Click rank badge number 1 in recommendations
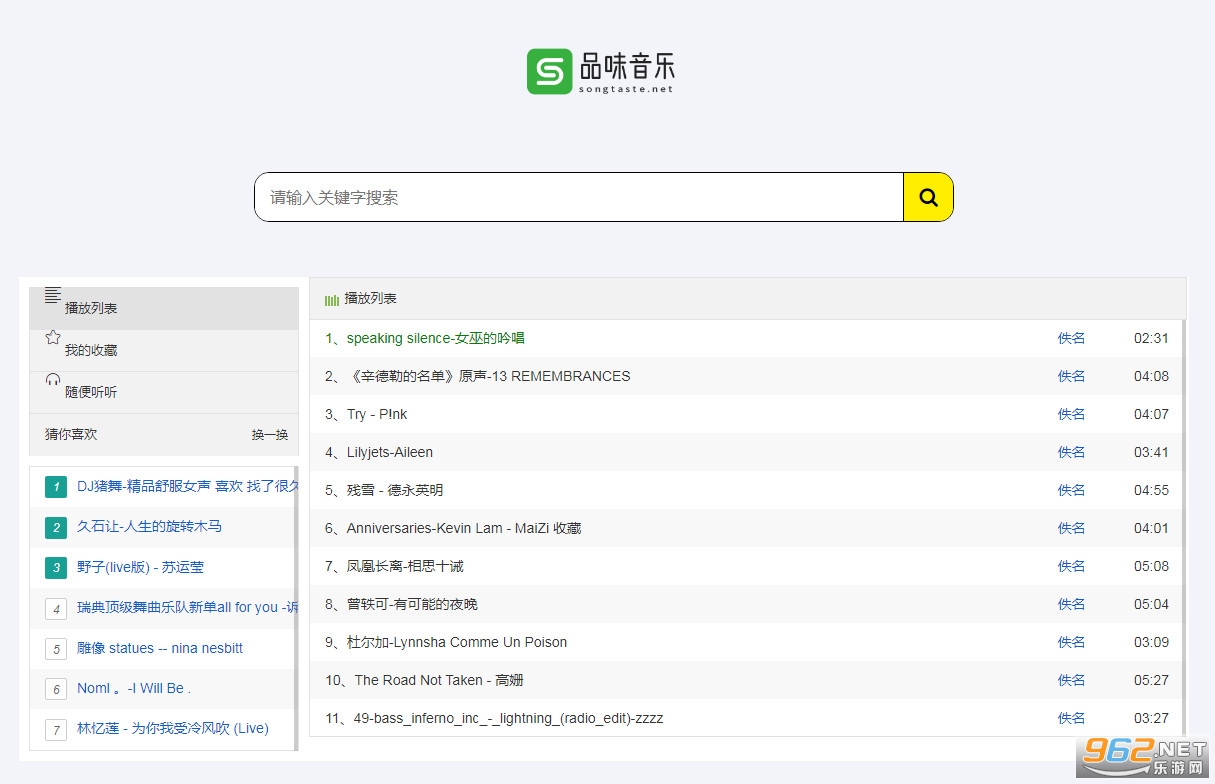1215x784 pixels. [56, 487]
